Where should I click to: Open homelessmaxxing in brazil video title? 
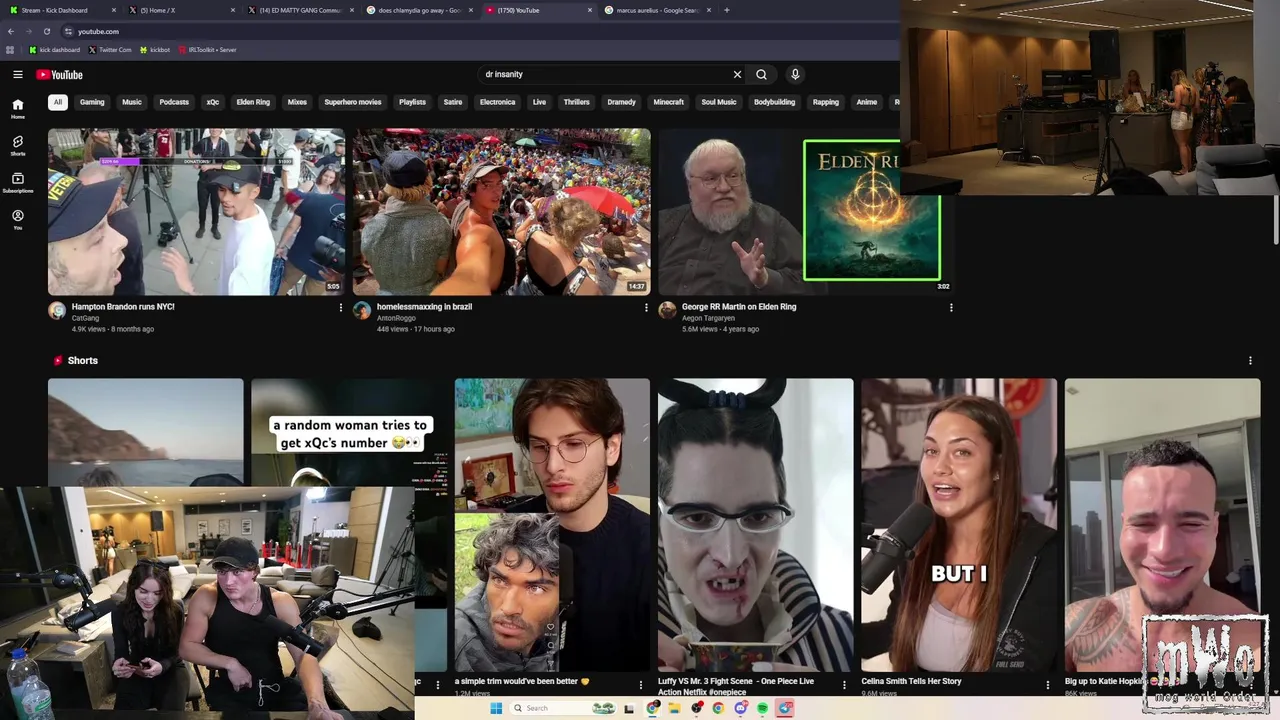click(424, 307)
